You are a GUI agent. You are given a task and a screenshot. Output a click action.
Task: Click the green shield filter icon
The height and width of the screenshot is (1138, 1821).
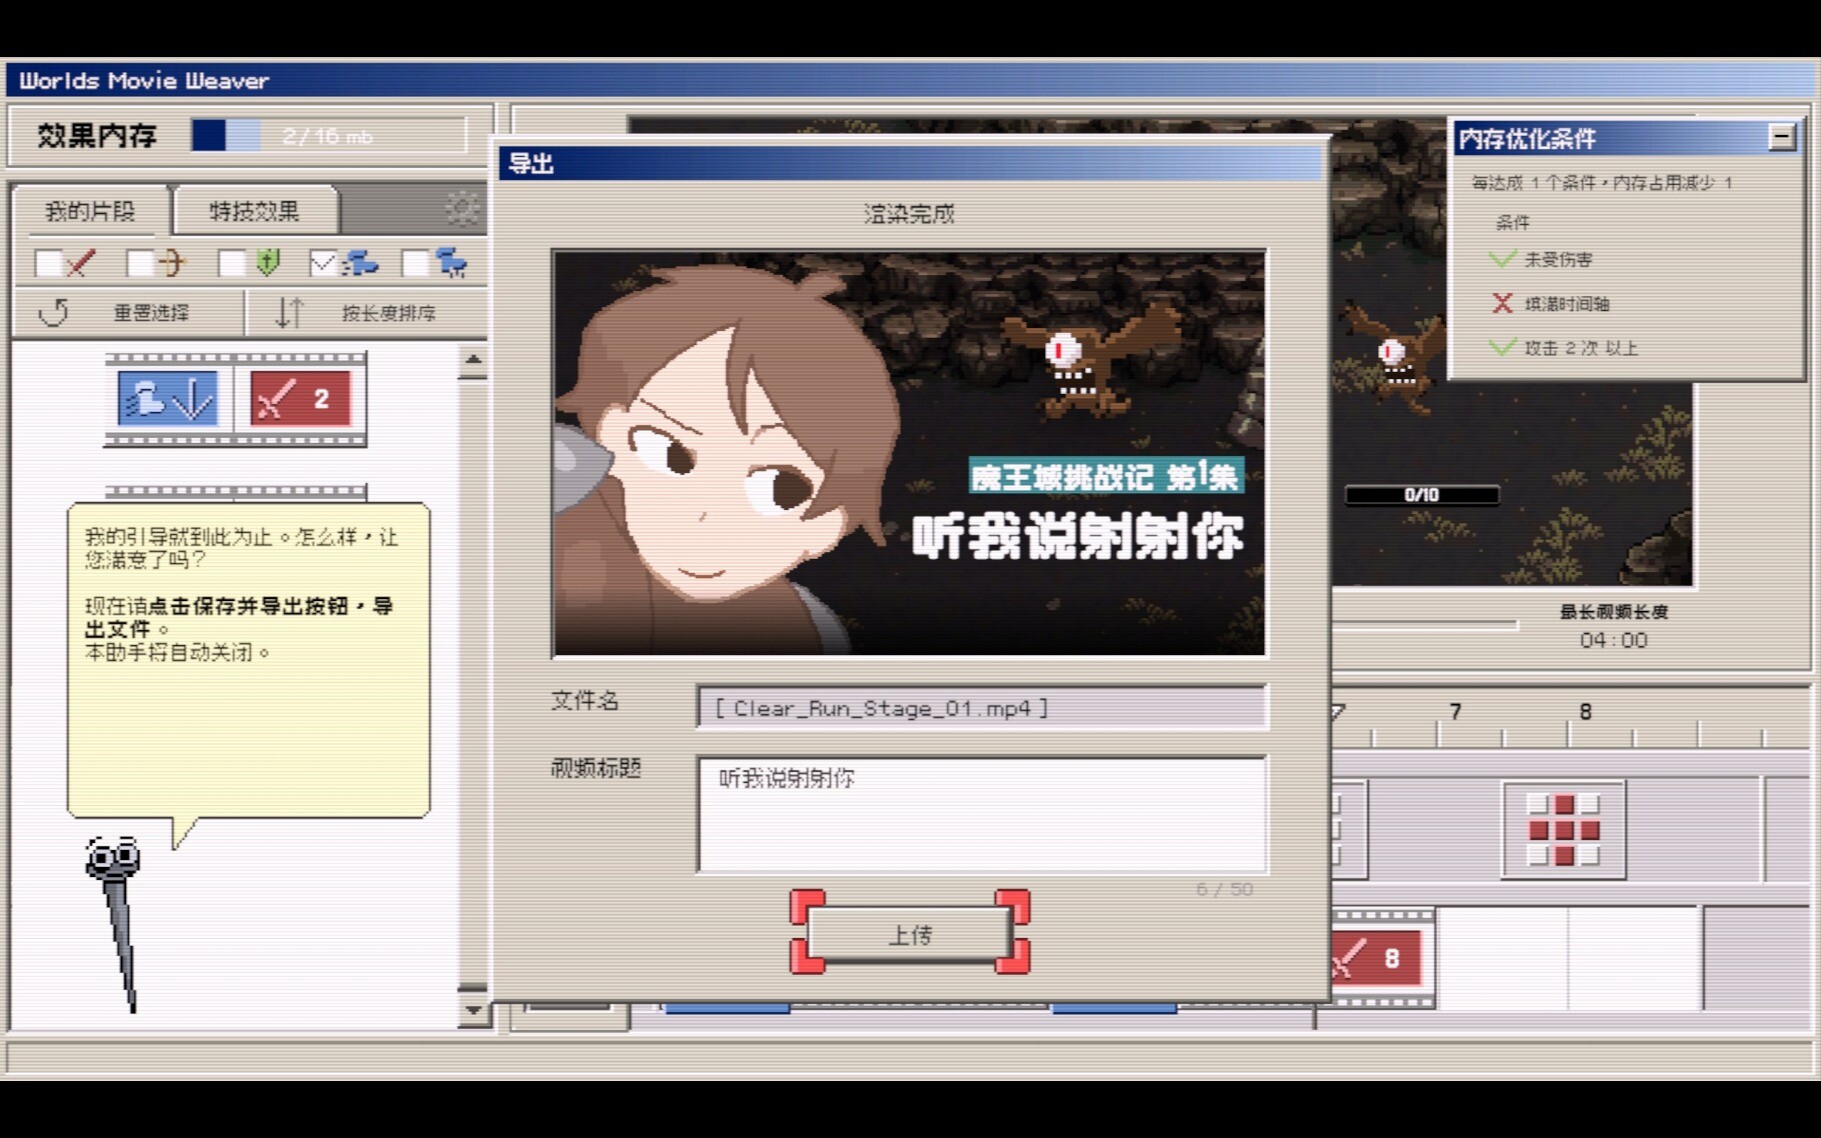(267, 263)
